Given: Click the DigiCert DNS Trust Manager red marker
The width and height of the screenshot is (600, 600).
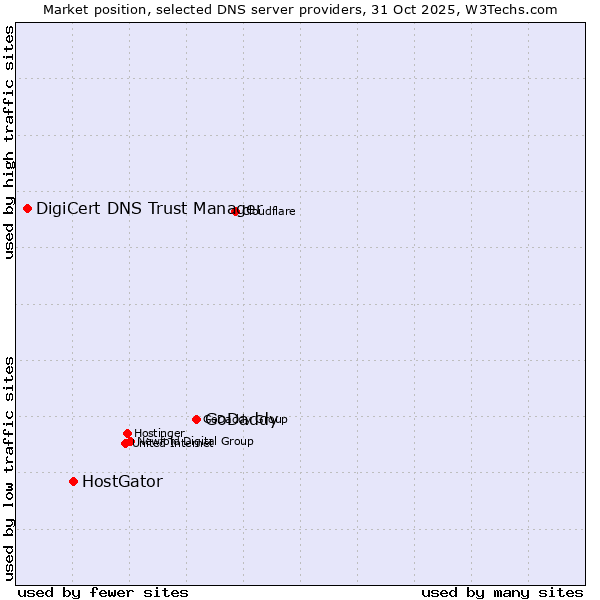Looking at the screenshot, I should (27, 208).
